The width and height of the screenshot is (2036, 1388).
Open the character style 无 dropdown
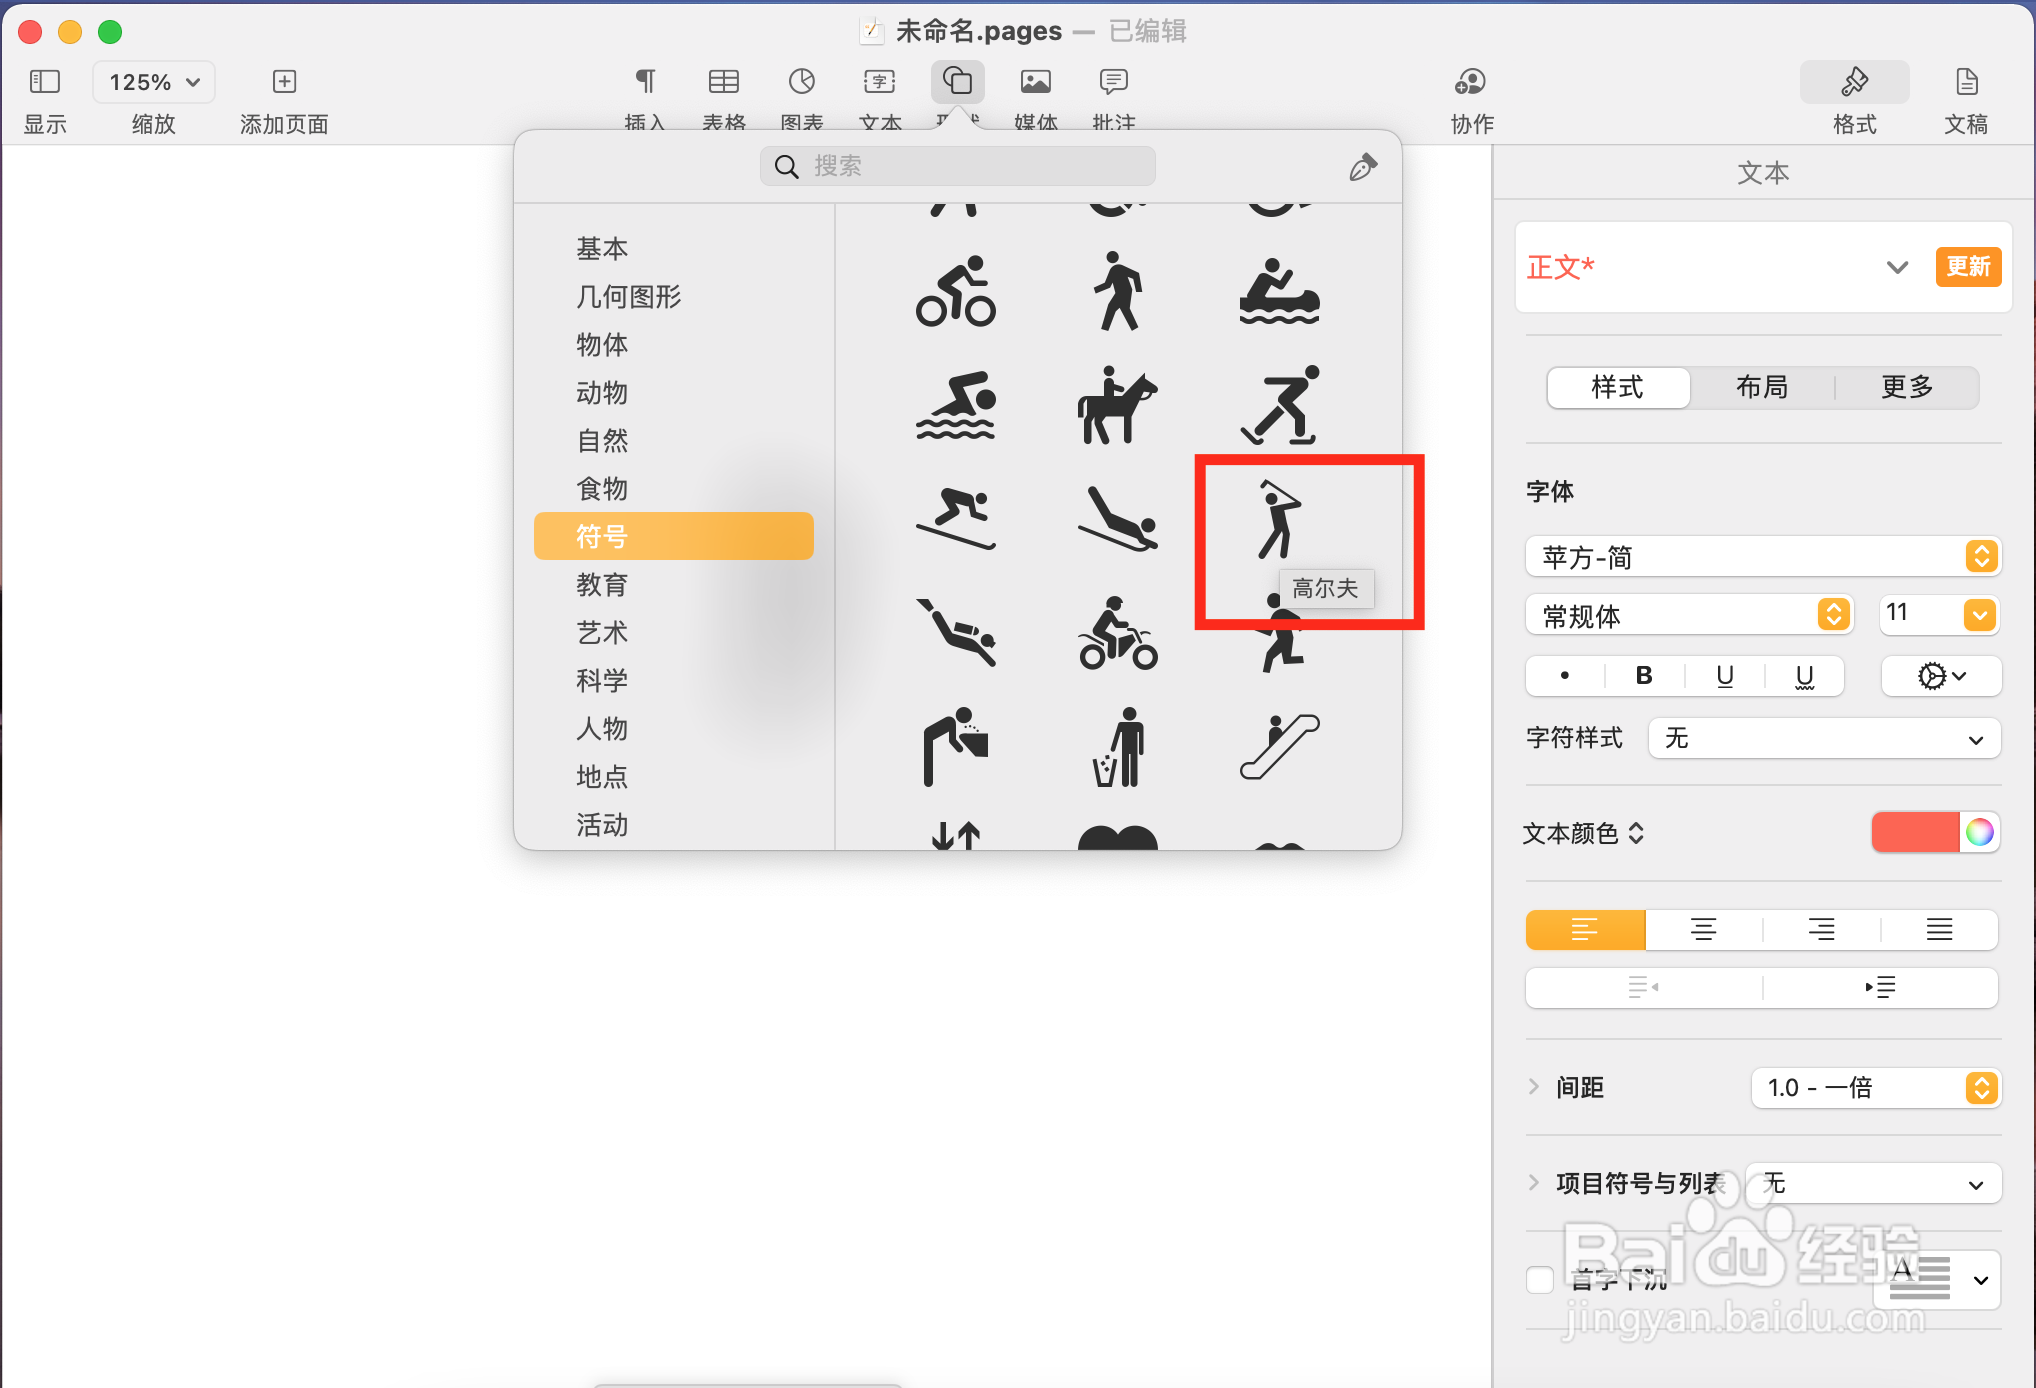point(1824,739)
